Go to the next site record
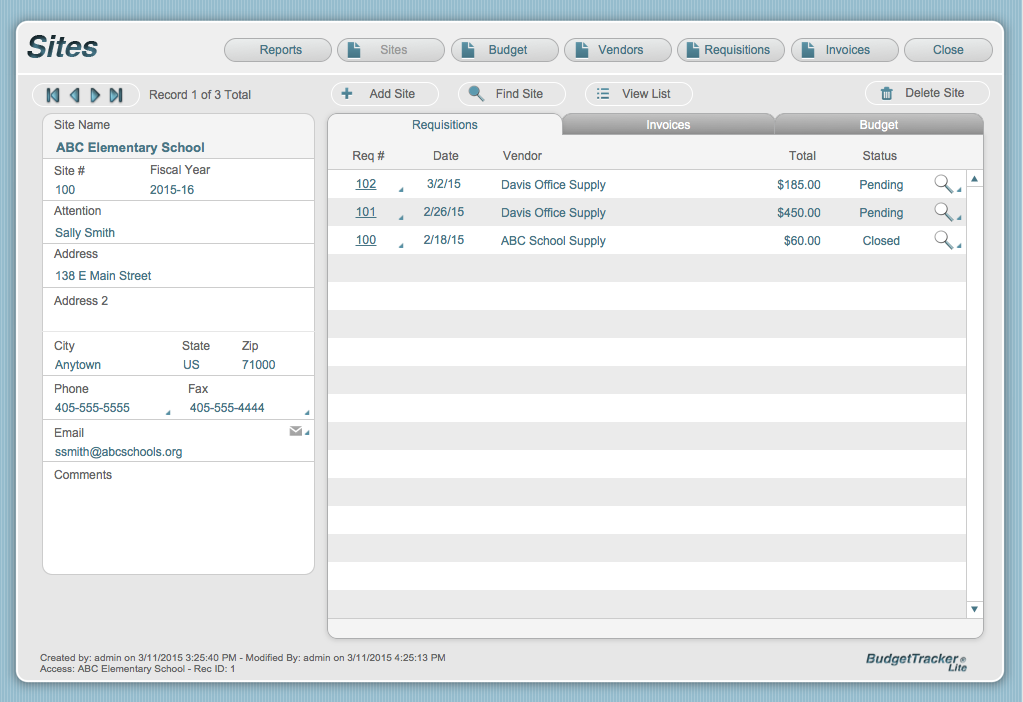1023x702 pixels. click(x=95, y=95)
